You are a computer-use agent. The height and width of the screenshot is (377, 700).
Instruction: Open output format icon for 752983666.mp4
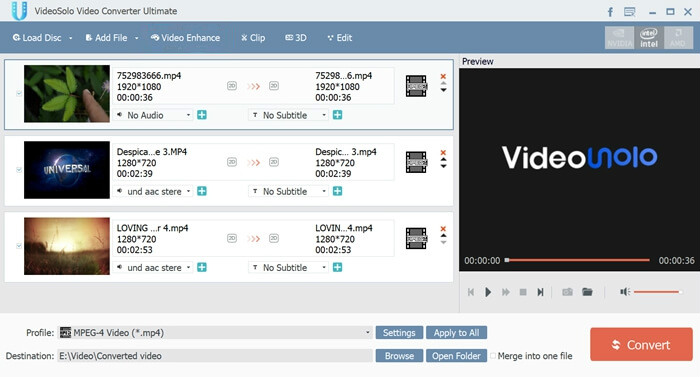pyautogui.click(x=416, y=86)
